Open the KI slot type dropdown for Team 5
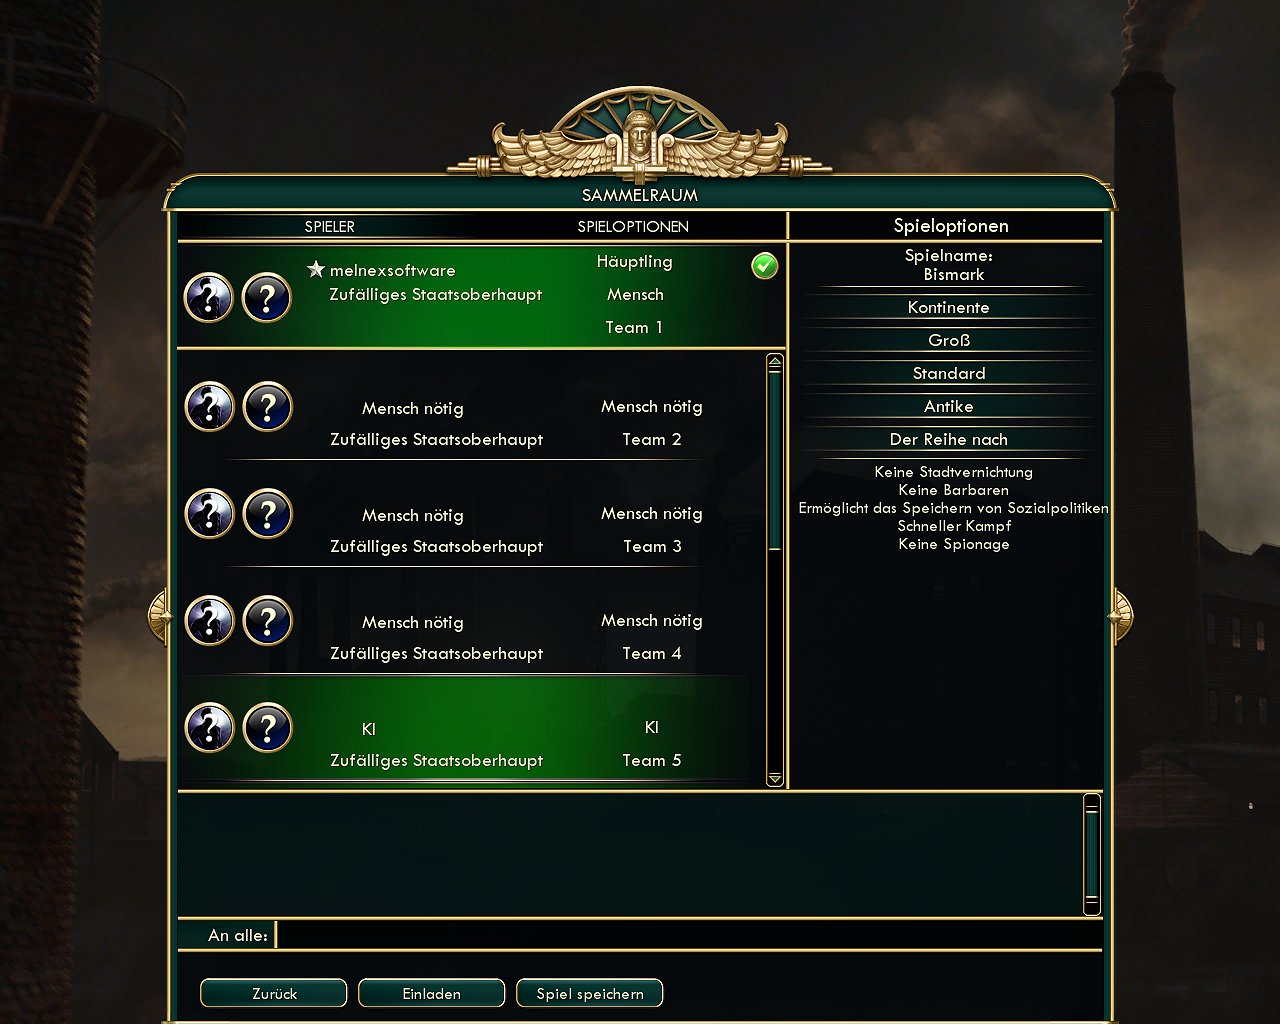Viewport: 1280px width, 1024px height. point(651,728)
